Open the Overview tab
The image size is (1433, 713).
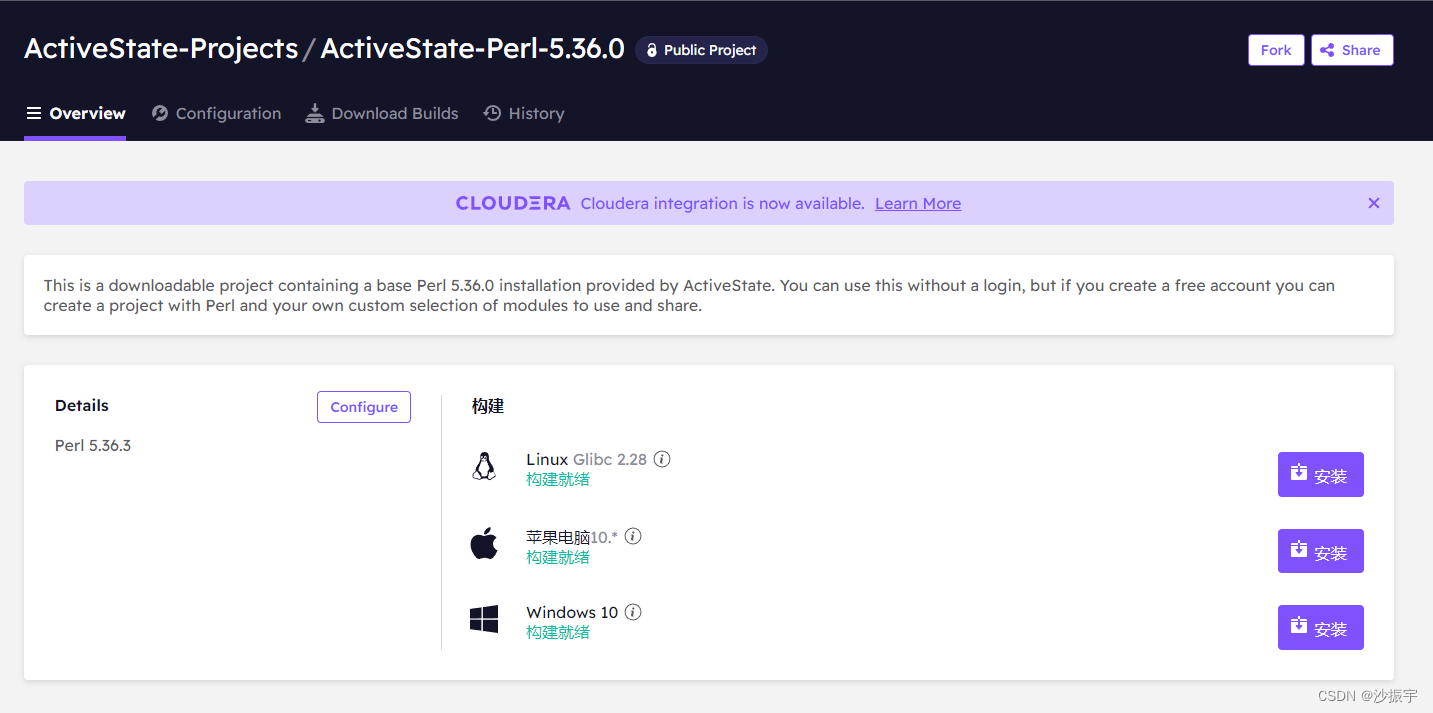pos(75,113)
